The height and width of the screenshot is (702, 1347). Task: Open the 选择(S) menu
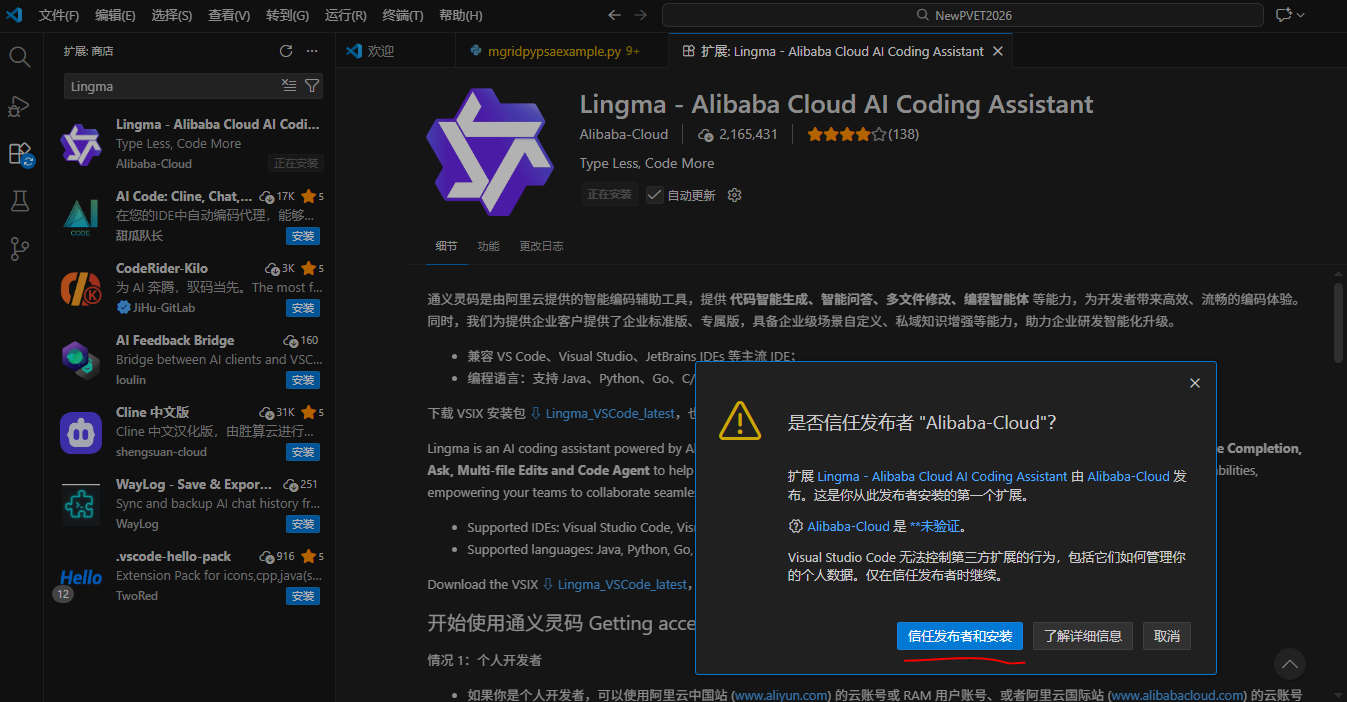pos(172,15)
